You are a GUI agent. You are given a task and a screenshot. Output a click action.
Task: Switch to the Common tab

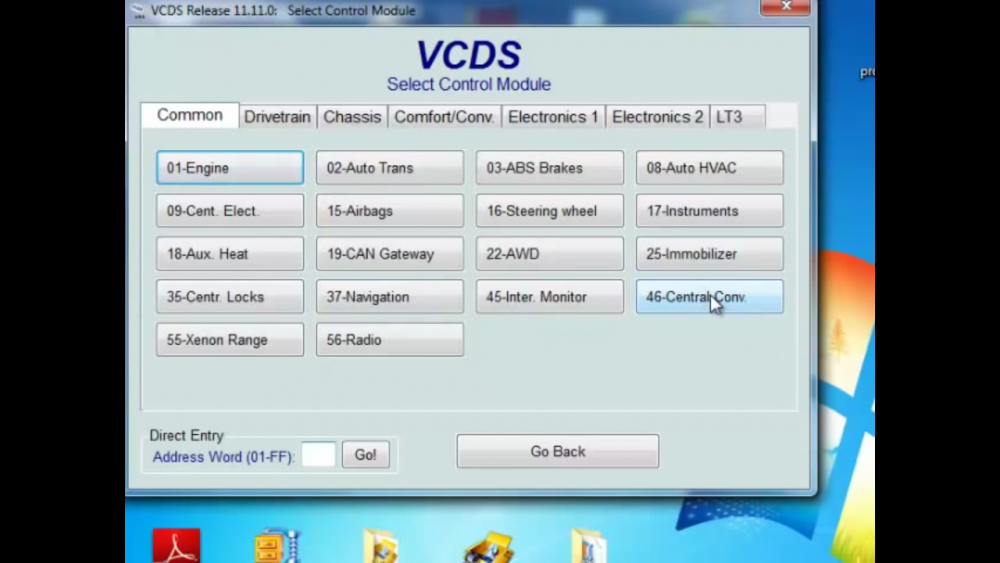point(190,115)
